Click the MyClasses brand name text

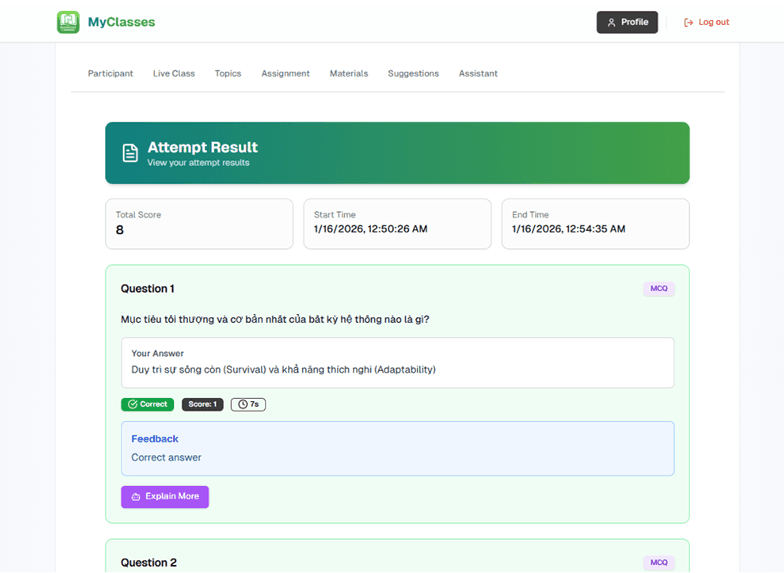pos(122,22)
